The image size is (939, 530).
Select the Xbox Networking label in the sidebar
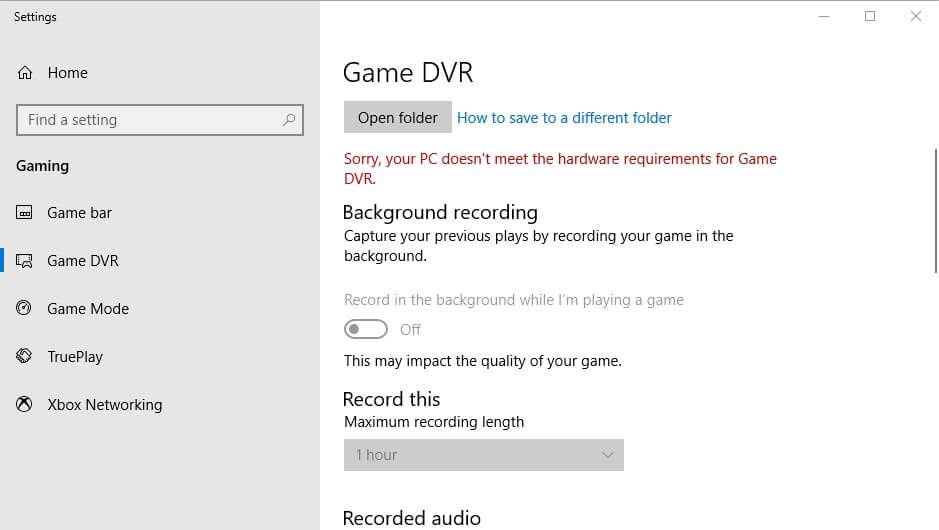[104, 405]
